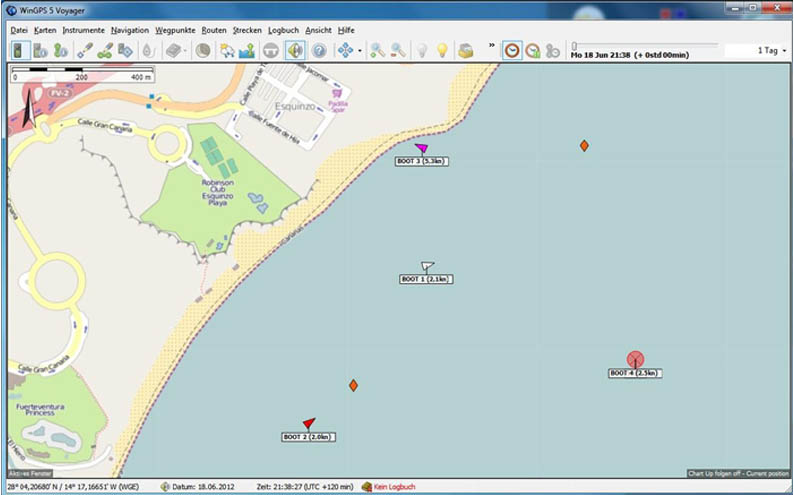Expand the toolbar overflow chevron
The image size is (794, 495).
[x=490, y=46]
